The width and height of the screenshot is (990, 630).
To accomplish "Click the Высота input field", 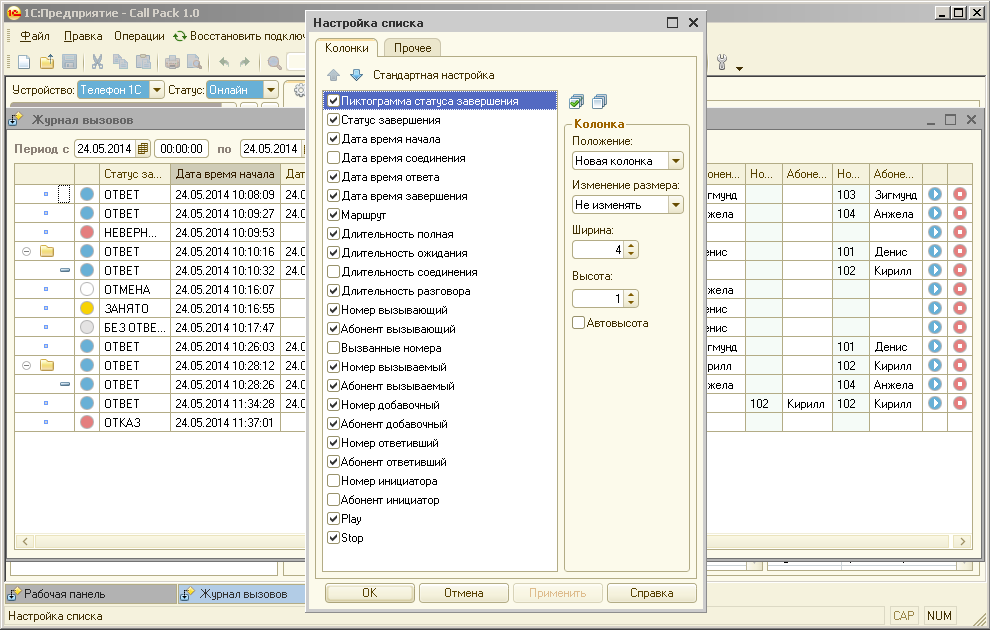I will coord(598,298).
